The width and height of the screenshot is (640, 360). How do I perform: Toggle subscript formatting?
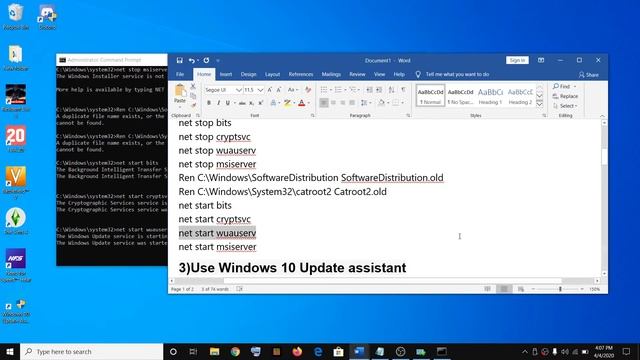click(x=251, y=103)
